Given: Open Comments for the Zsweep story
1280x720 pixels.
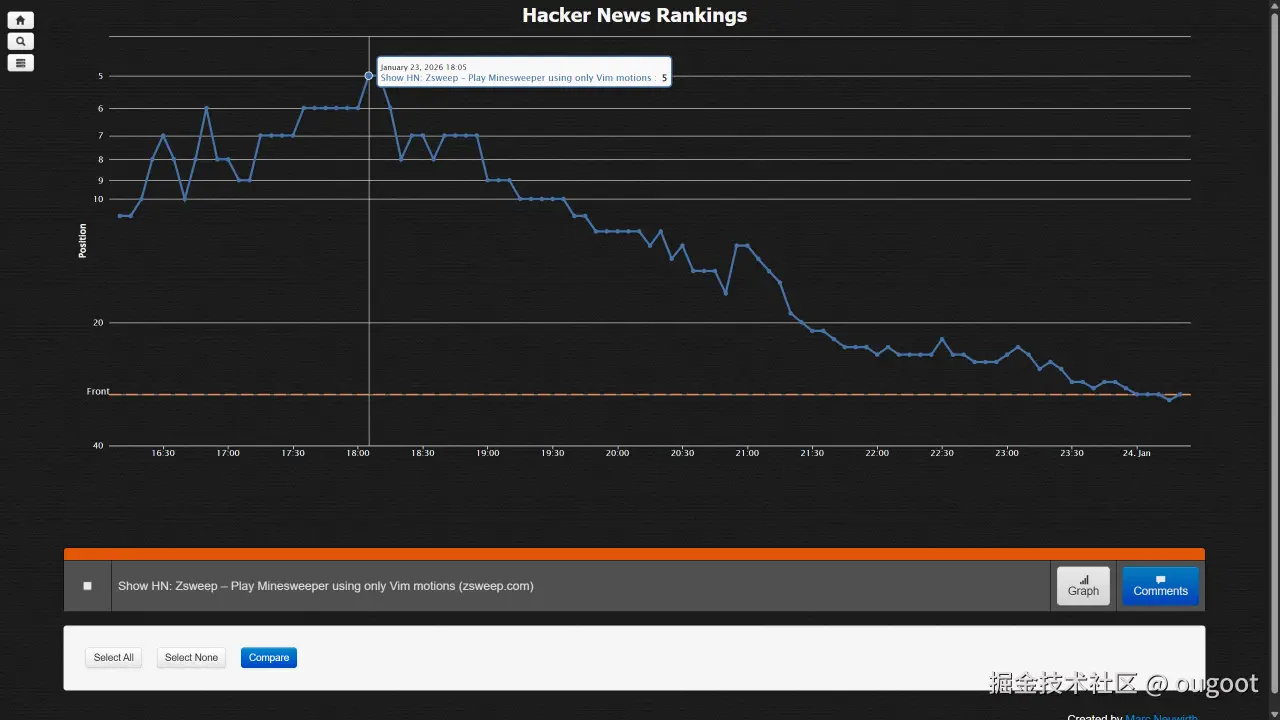Looking at the screenshot, I should 1160,586.
